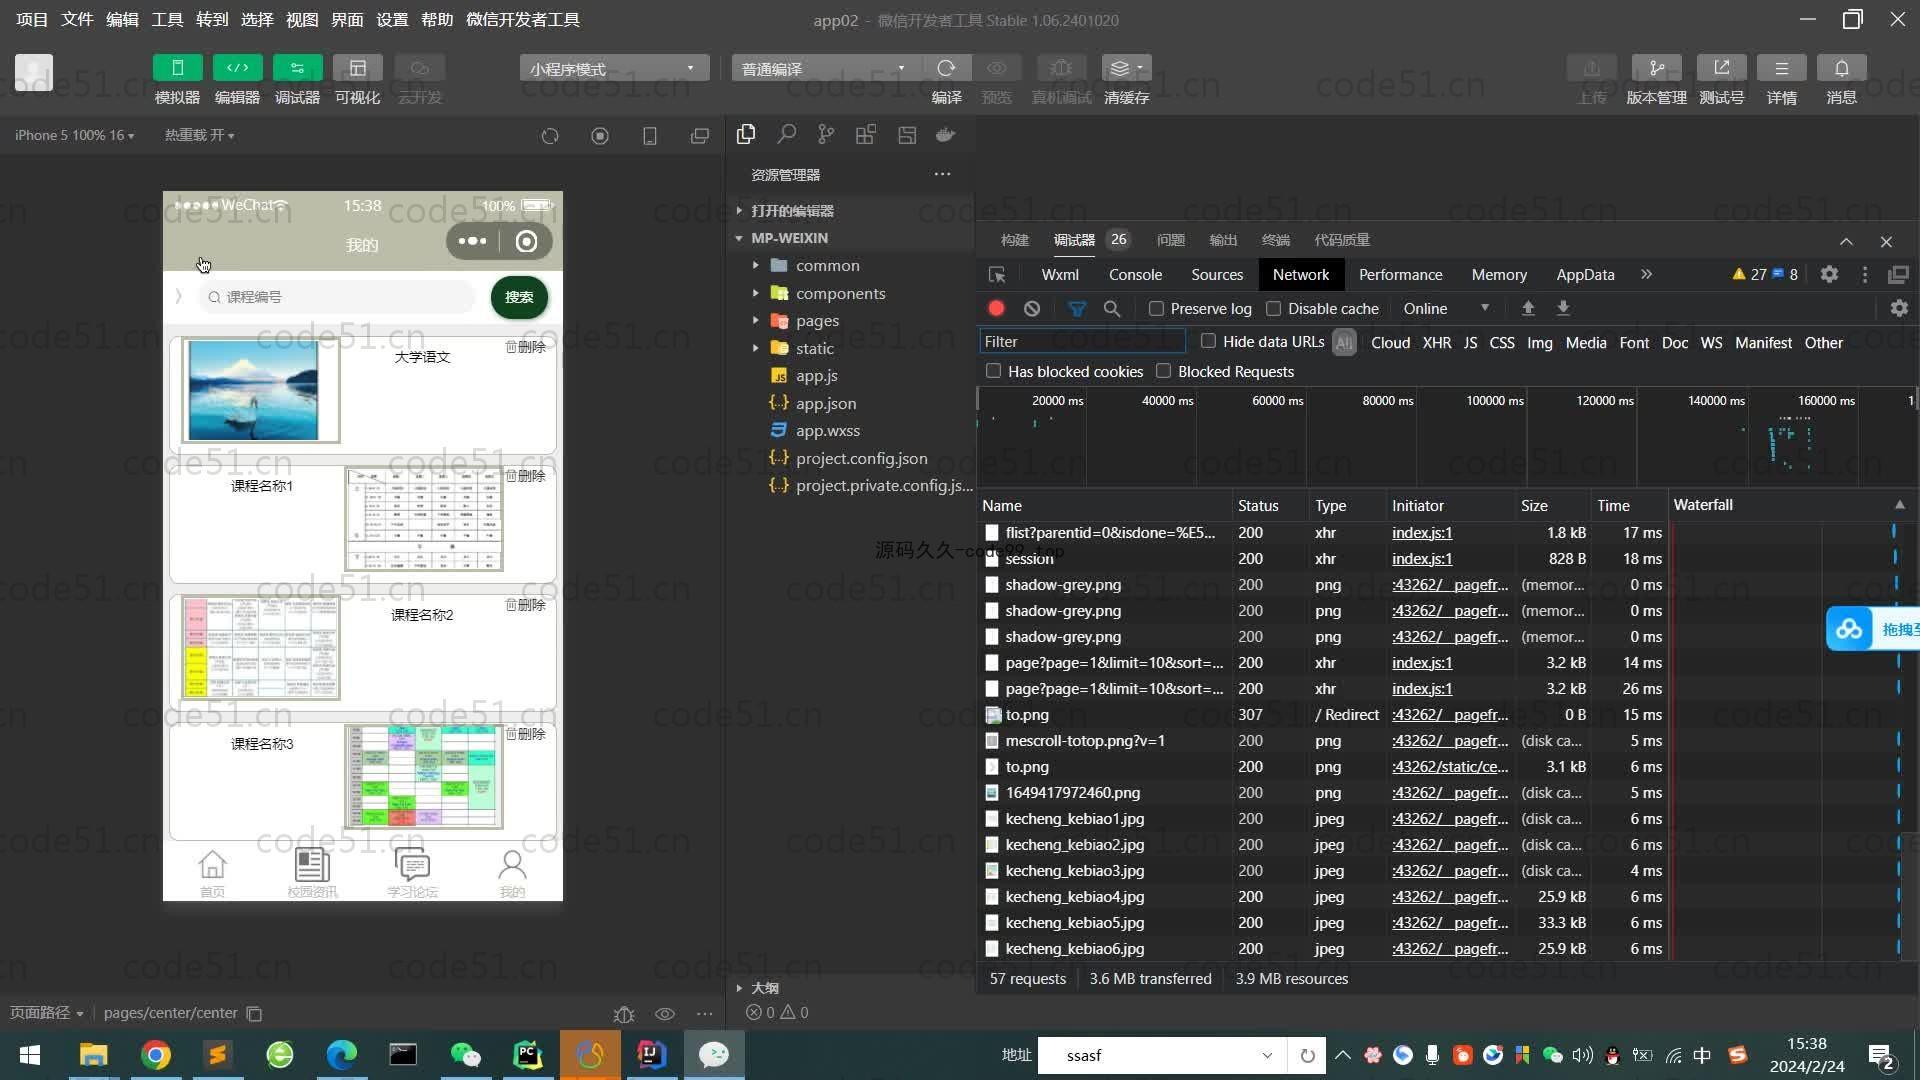Open the study forum (学习论坛) tab in simulator

click(x=412, y=873)
